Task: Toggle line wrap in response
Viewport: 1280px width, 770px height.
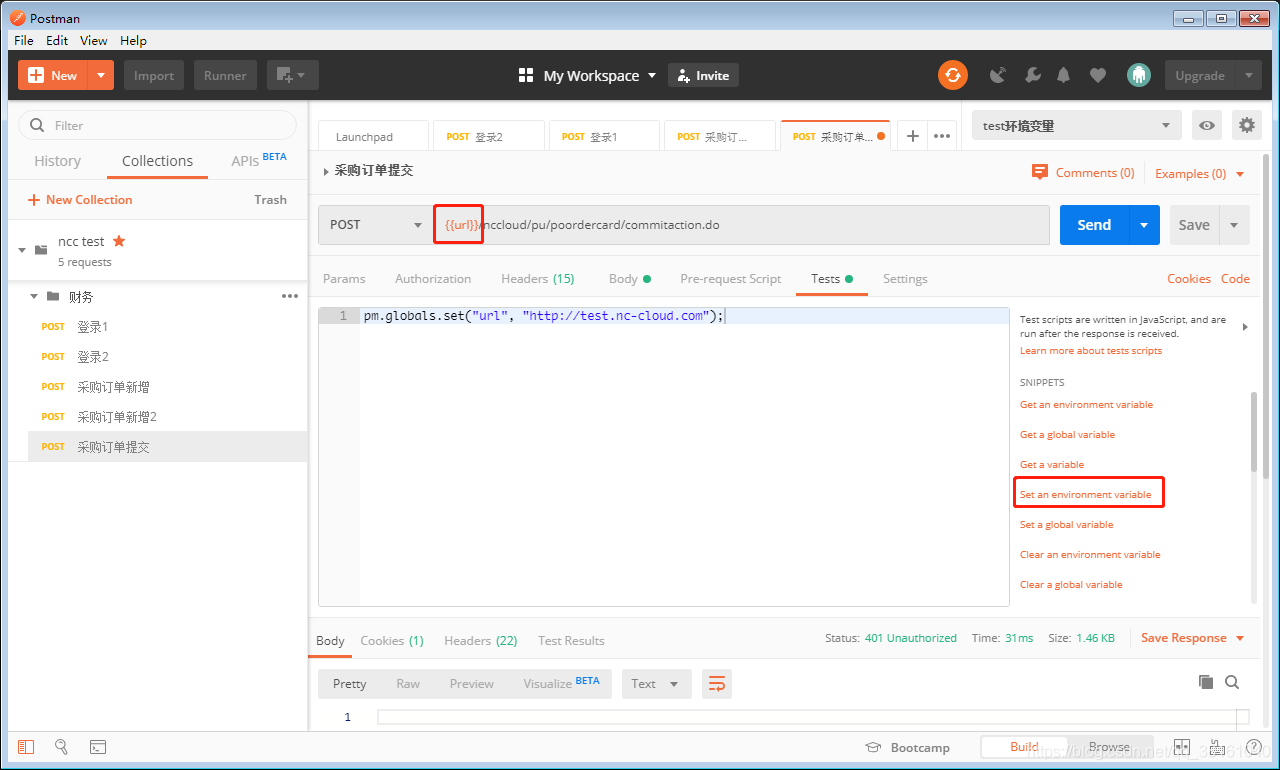Action: (717, 684)
